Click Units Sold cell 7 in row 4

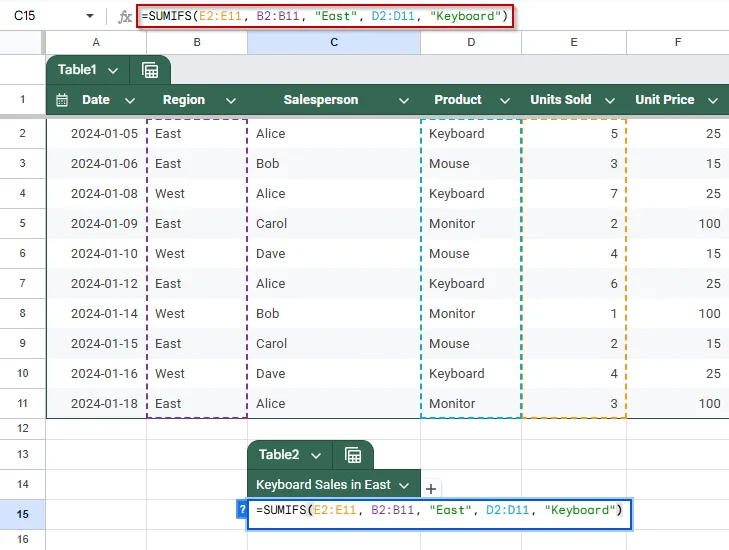click(574, 194)
